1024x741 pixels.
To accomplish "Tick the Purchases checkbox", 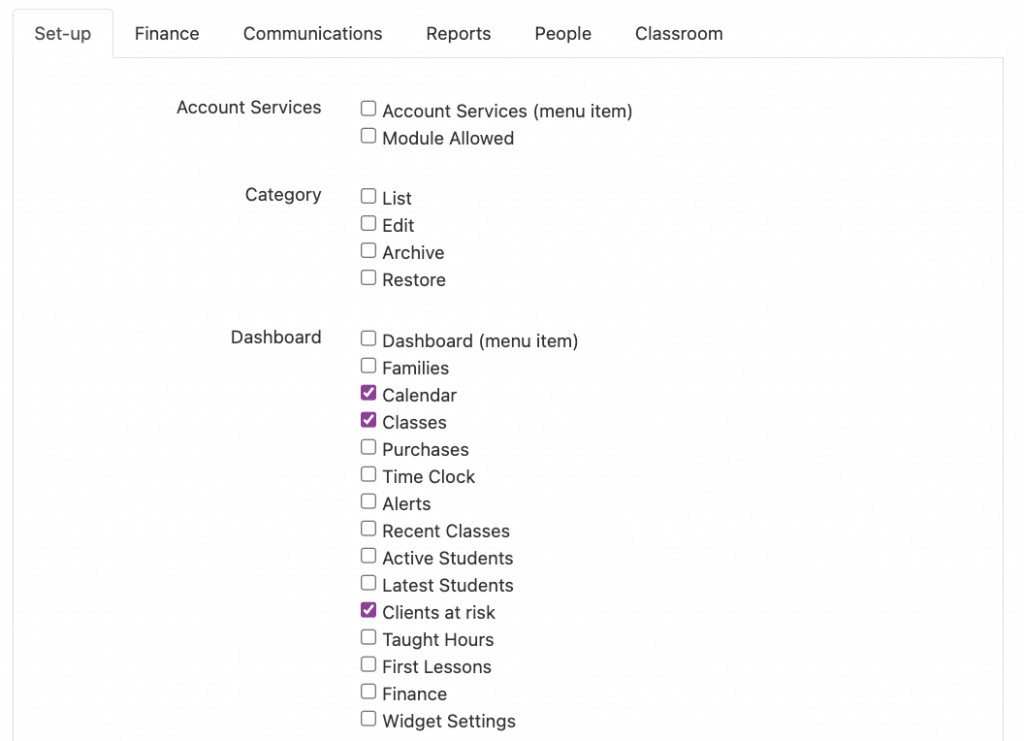I will pyautogui.click(x=368, y=447).
